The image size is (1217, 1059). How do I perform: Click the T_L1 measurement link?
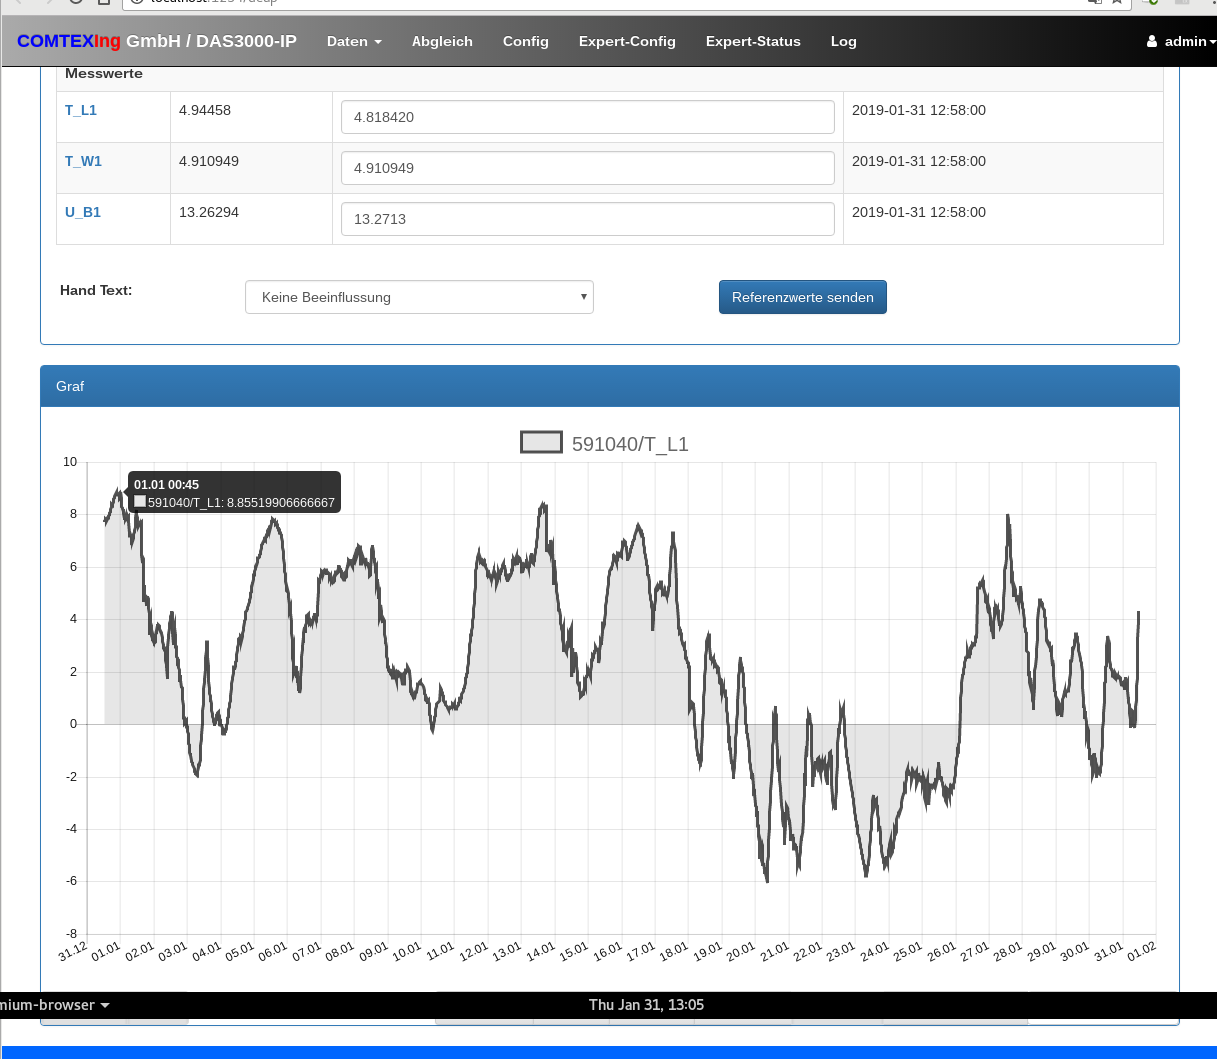[81, 110]
